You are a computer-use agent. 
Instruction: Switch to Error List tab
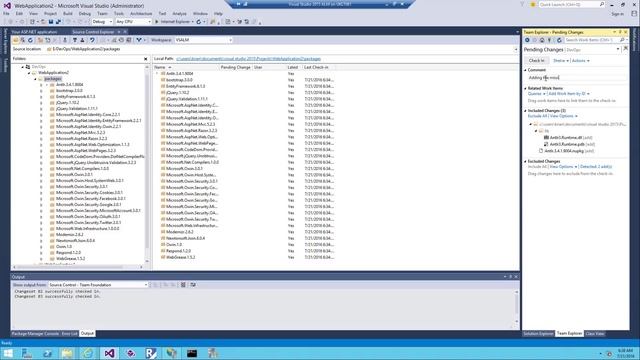click(69, 334)
